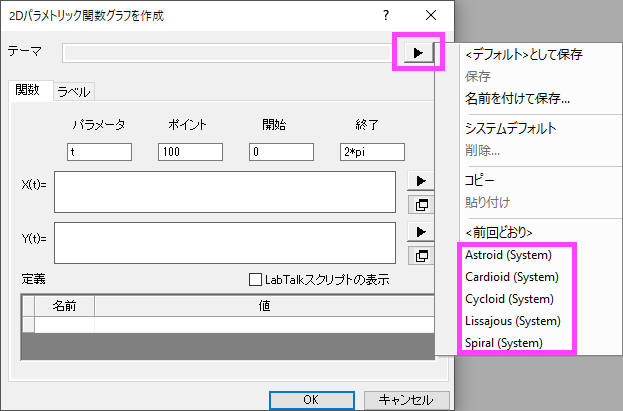623x411 pixels.
Task: Open the Y(t) expanded editor icon
Action: (x=421, y=256)
